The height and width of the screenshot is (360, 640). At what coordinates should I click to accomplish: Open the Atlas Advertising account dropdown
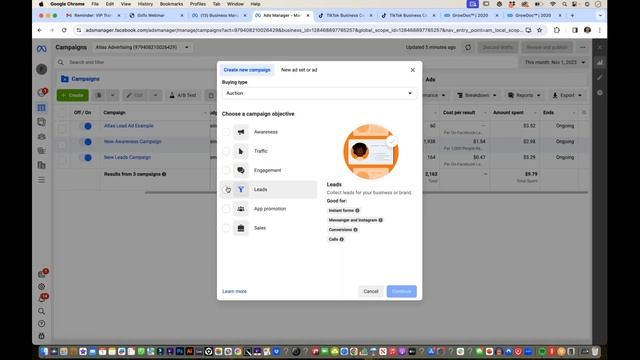coord(142,47)
